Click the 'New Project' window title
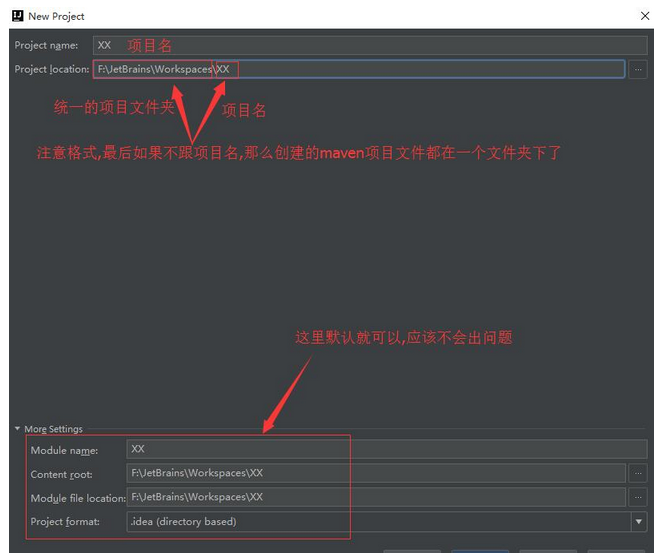This screenshot has width=657, height=559. pos(56,16)
